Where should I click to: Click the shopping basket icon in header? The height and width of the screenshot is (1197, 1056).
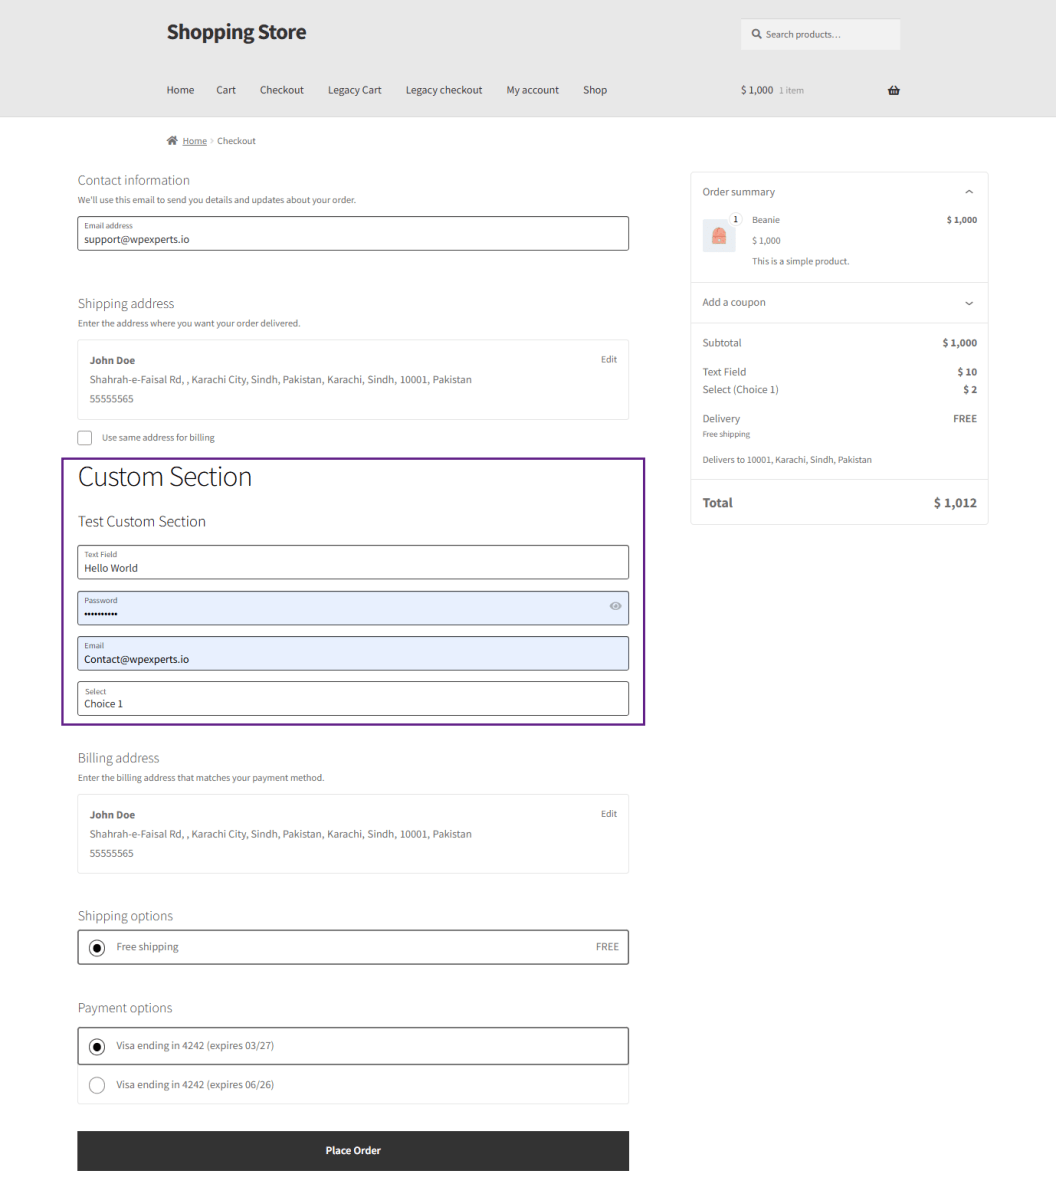893,90
